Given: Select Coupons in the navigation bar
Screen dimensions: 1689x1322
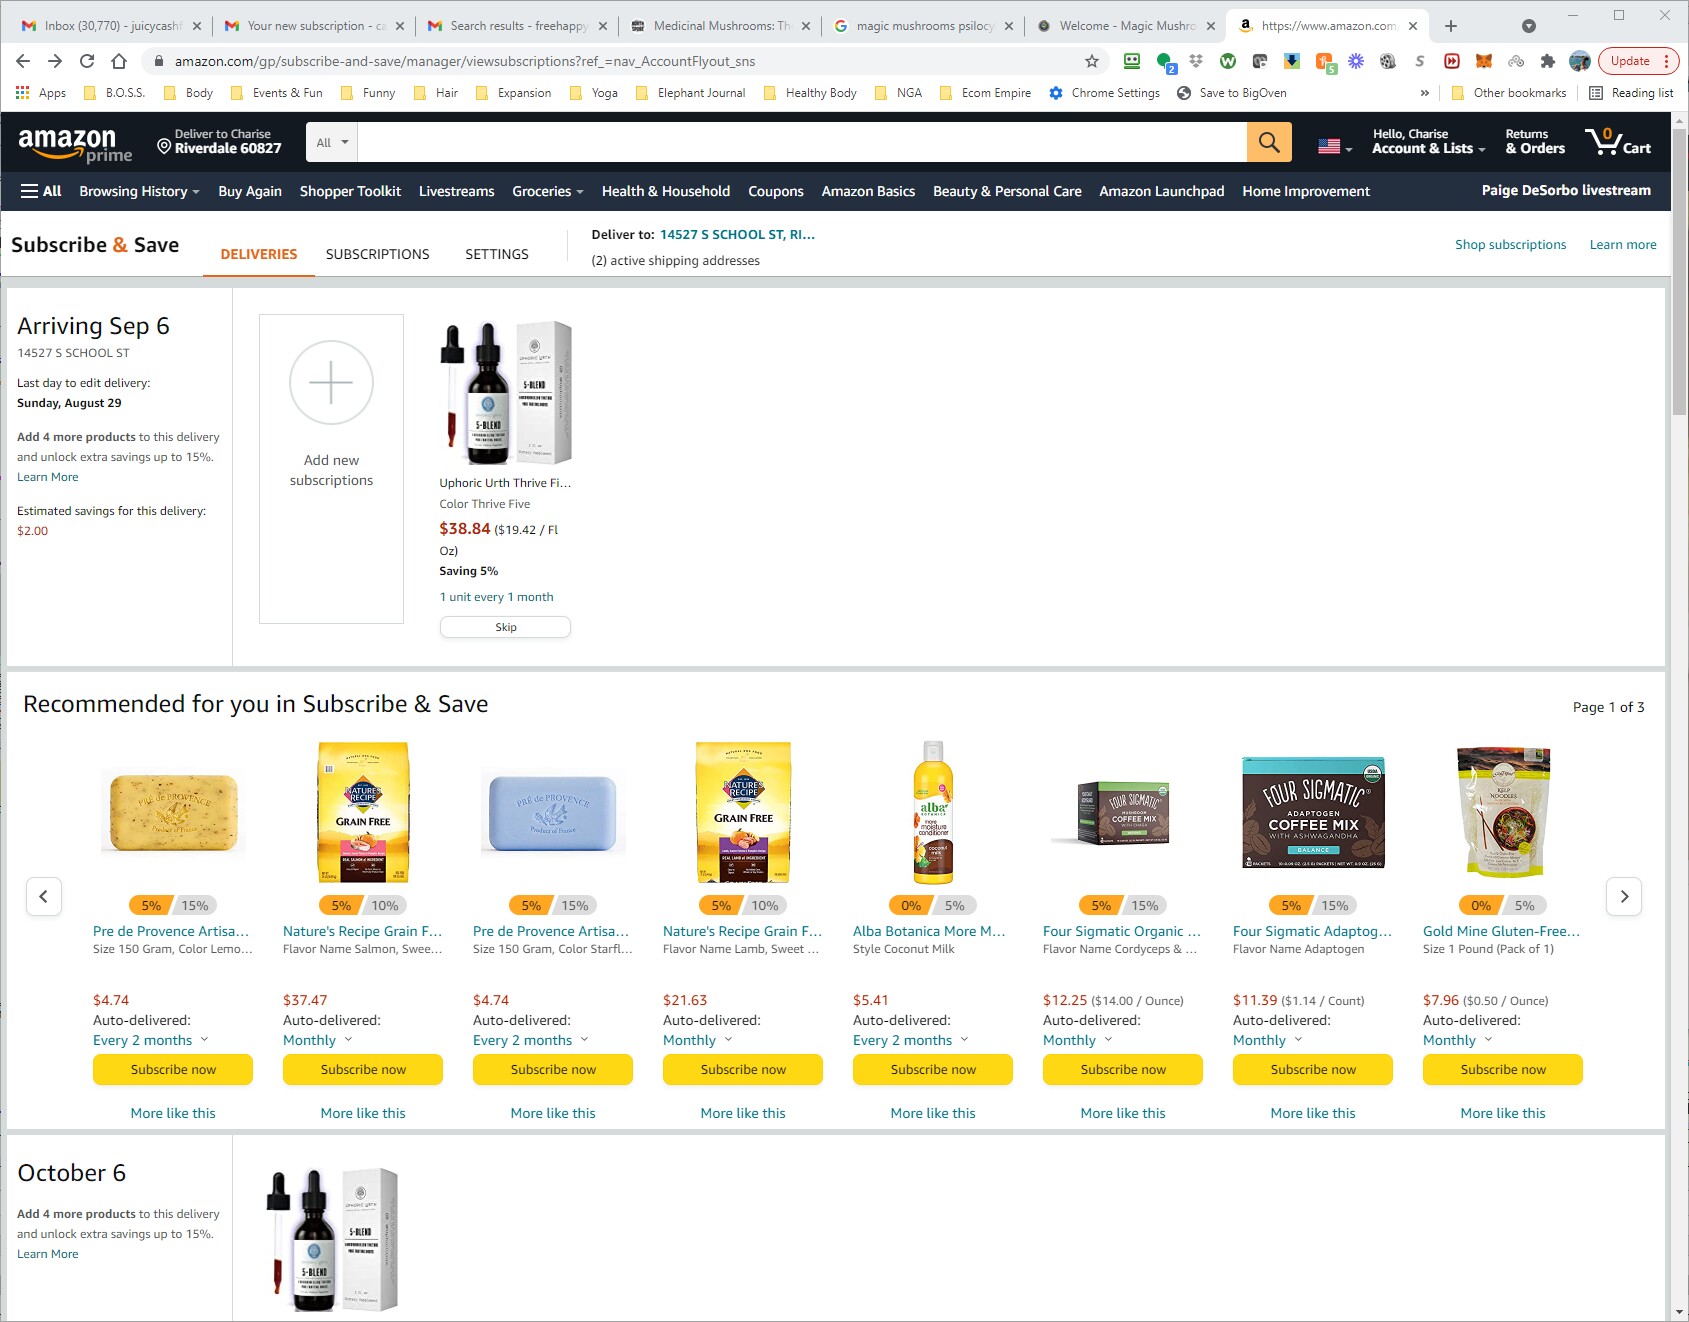Looking at the screenshot, I should click(775, 191).
